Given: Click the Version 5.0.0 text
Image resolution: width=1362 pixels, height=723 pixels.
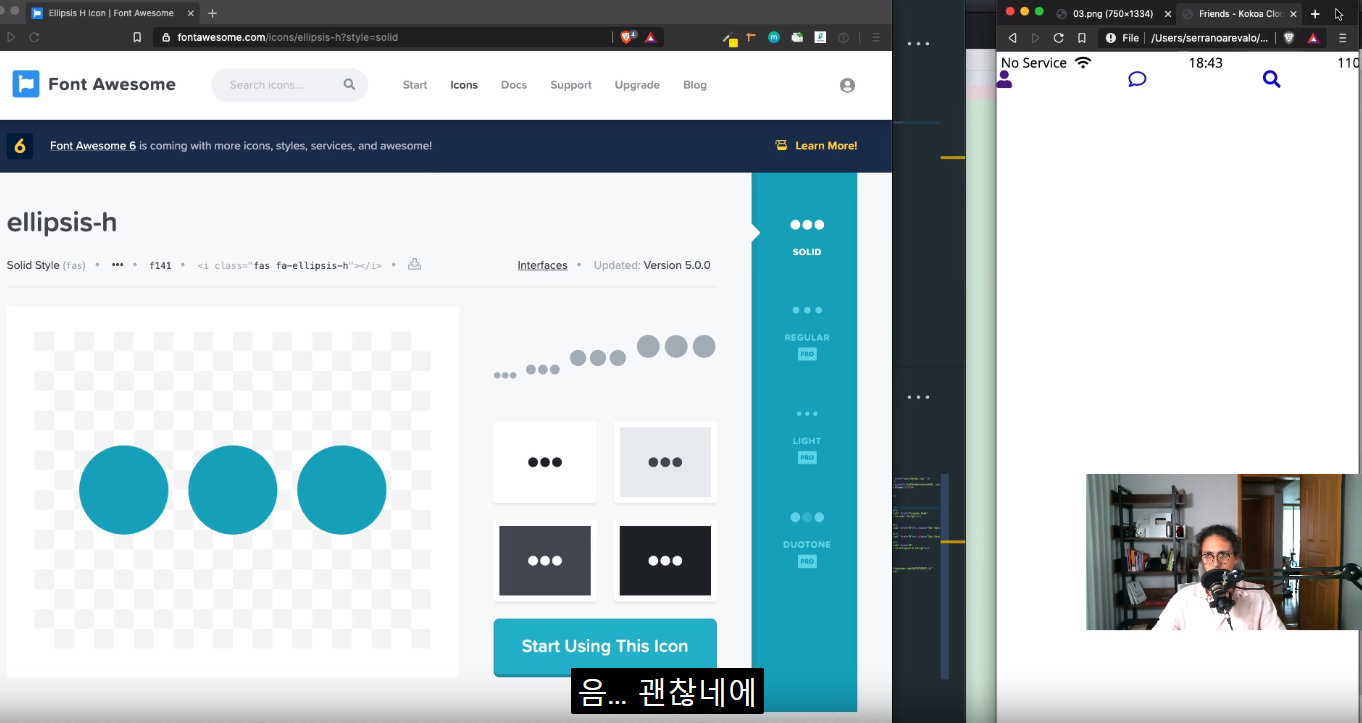Looking at the screenshot, I should pyautogui.click(x=677, y=265).
